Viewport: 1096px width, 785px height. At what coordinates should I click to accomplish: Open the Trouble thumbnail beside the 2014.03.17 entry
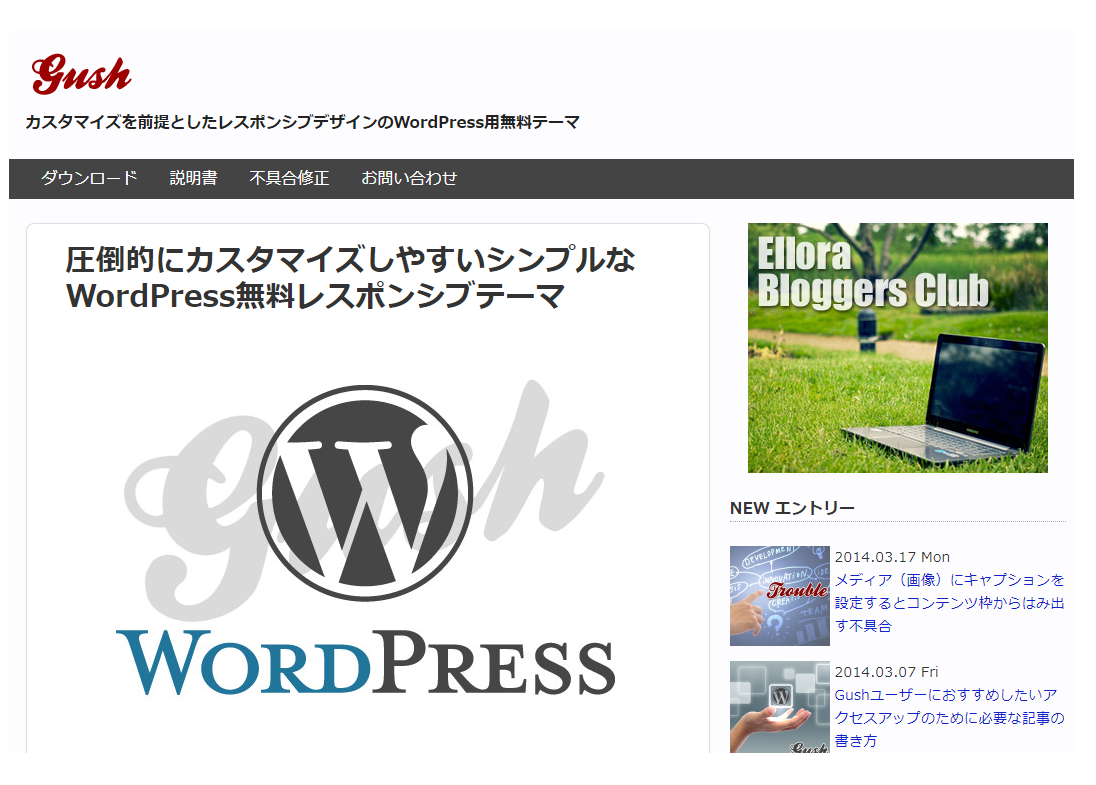click(x=779, y=596)
